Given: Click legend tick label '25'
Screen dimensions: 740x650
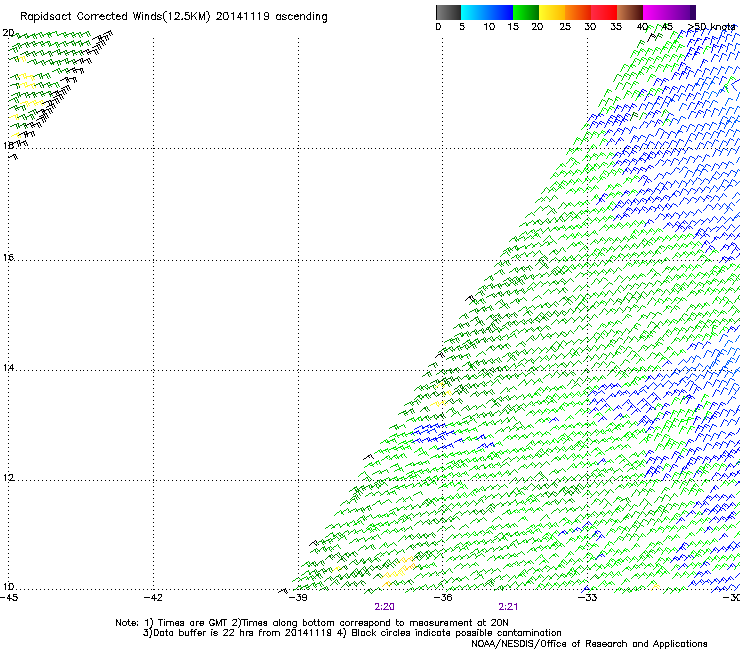Looking at the screenshot, I should (565, 27).
